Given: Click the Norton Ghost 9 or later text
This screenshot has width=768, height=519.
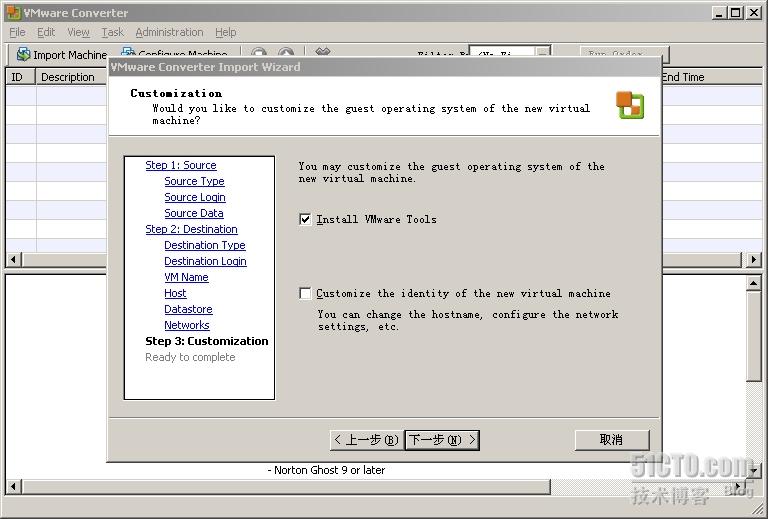Looking at the screenshot, I should point(329,470).
